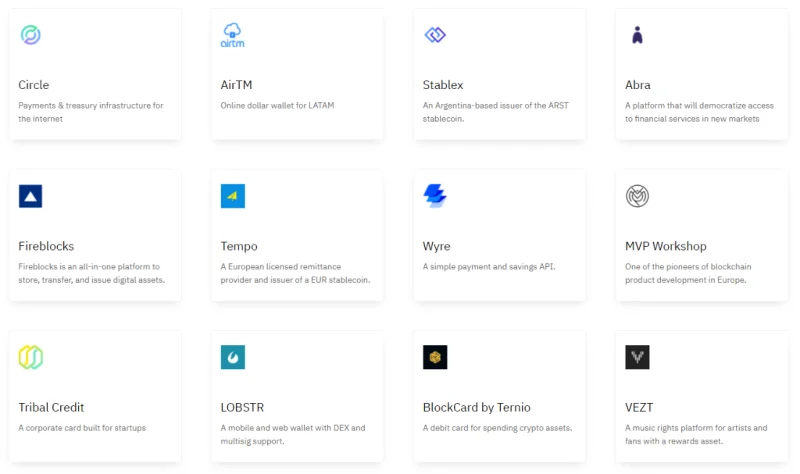The width and height of the screenshot is (800, 474).
Task: Select the Wyre title text
Action: click(436, 246)
